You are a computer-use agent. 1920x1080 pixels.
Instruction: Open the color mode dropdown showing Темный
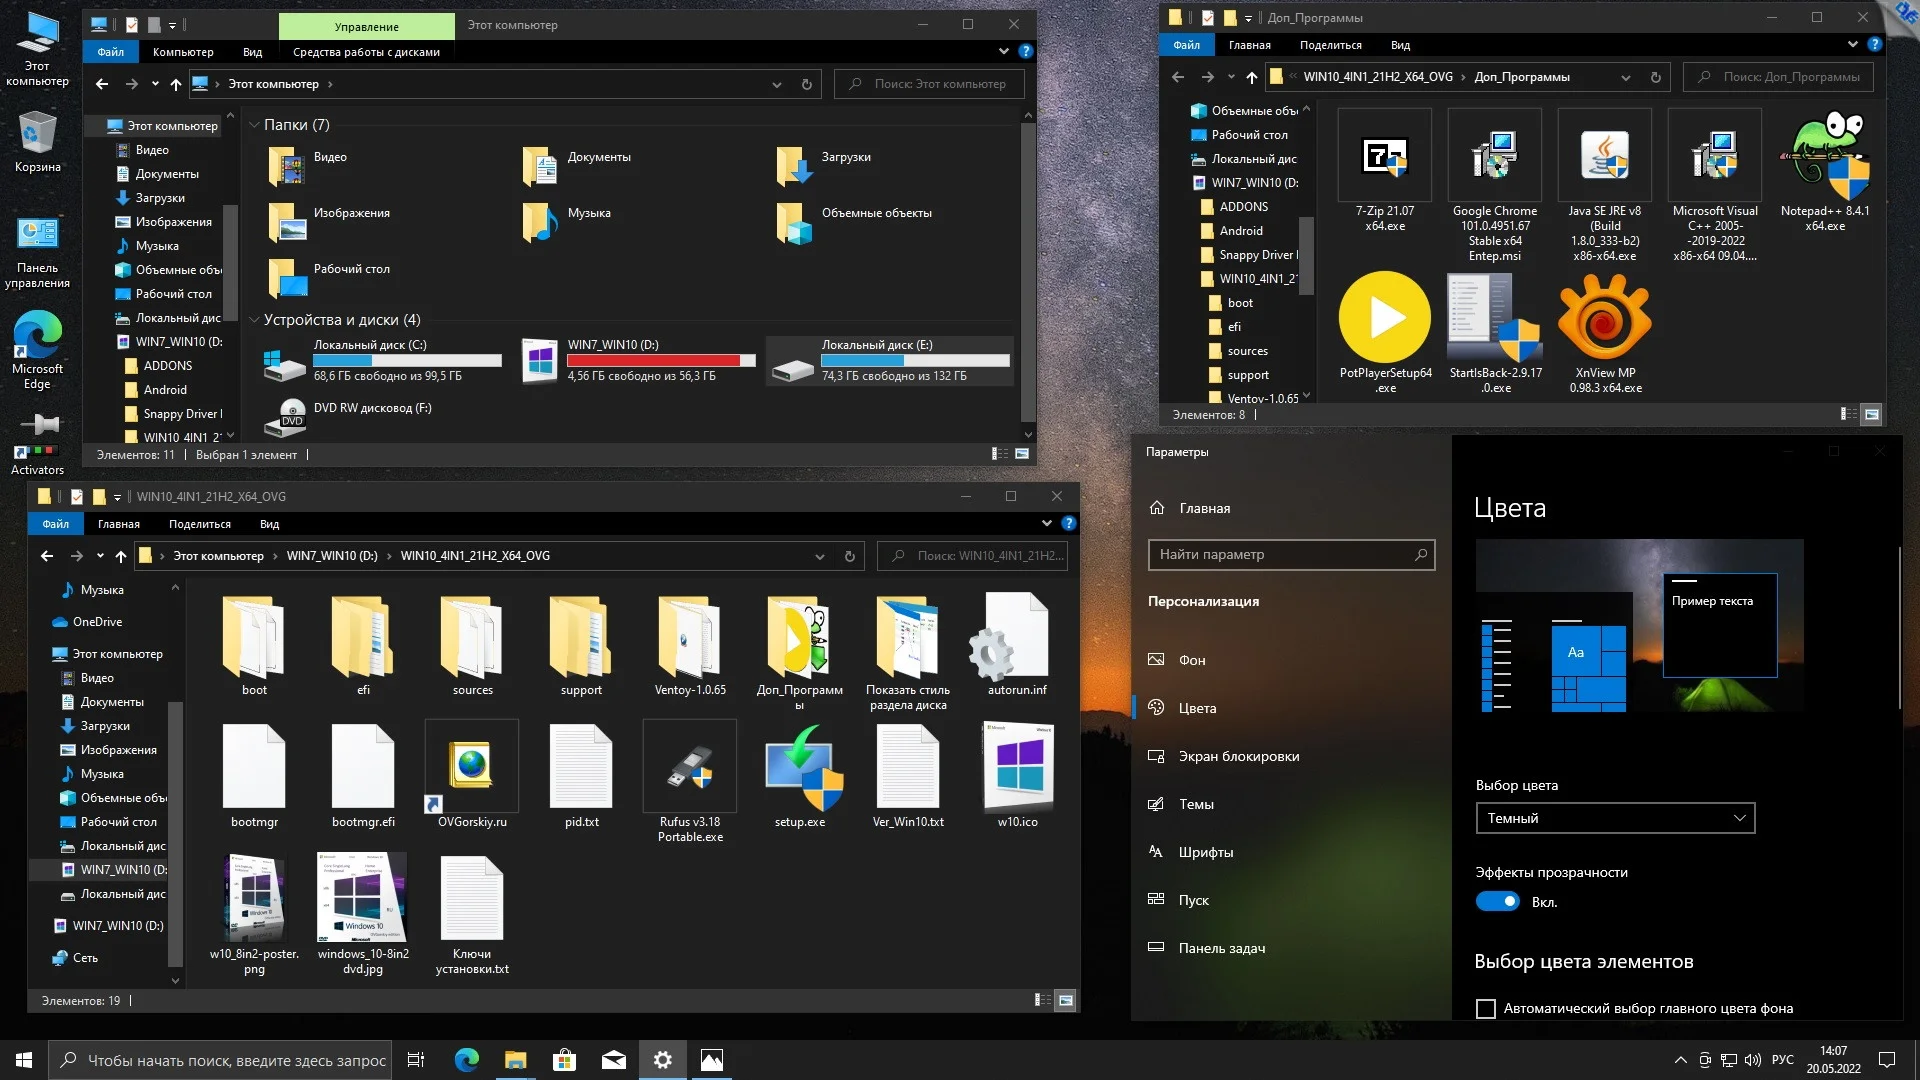(x=1614, y=818)
